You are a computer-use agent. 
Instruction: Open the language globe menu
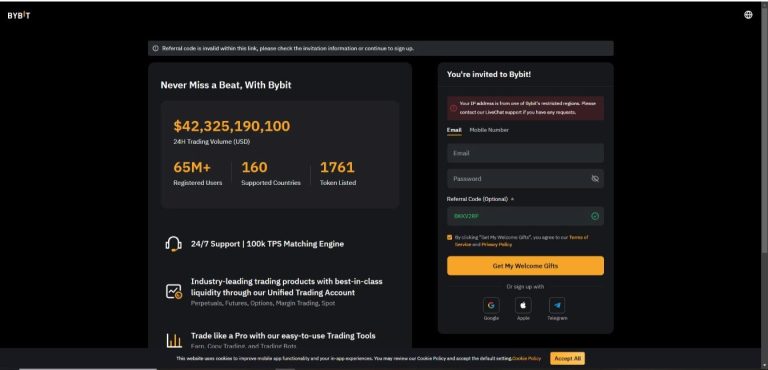(748, 15)
